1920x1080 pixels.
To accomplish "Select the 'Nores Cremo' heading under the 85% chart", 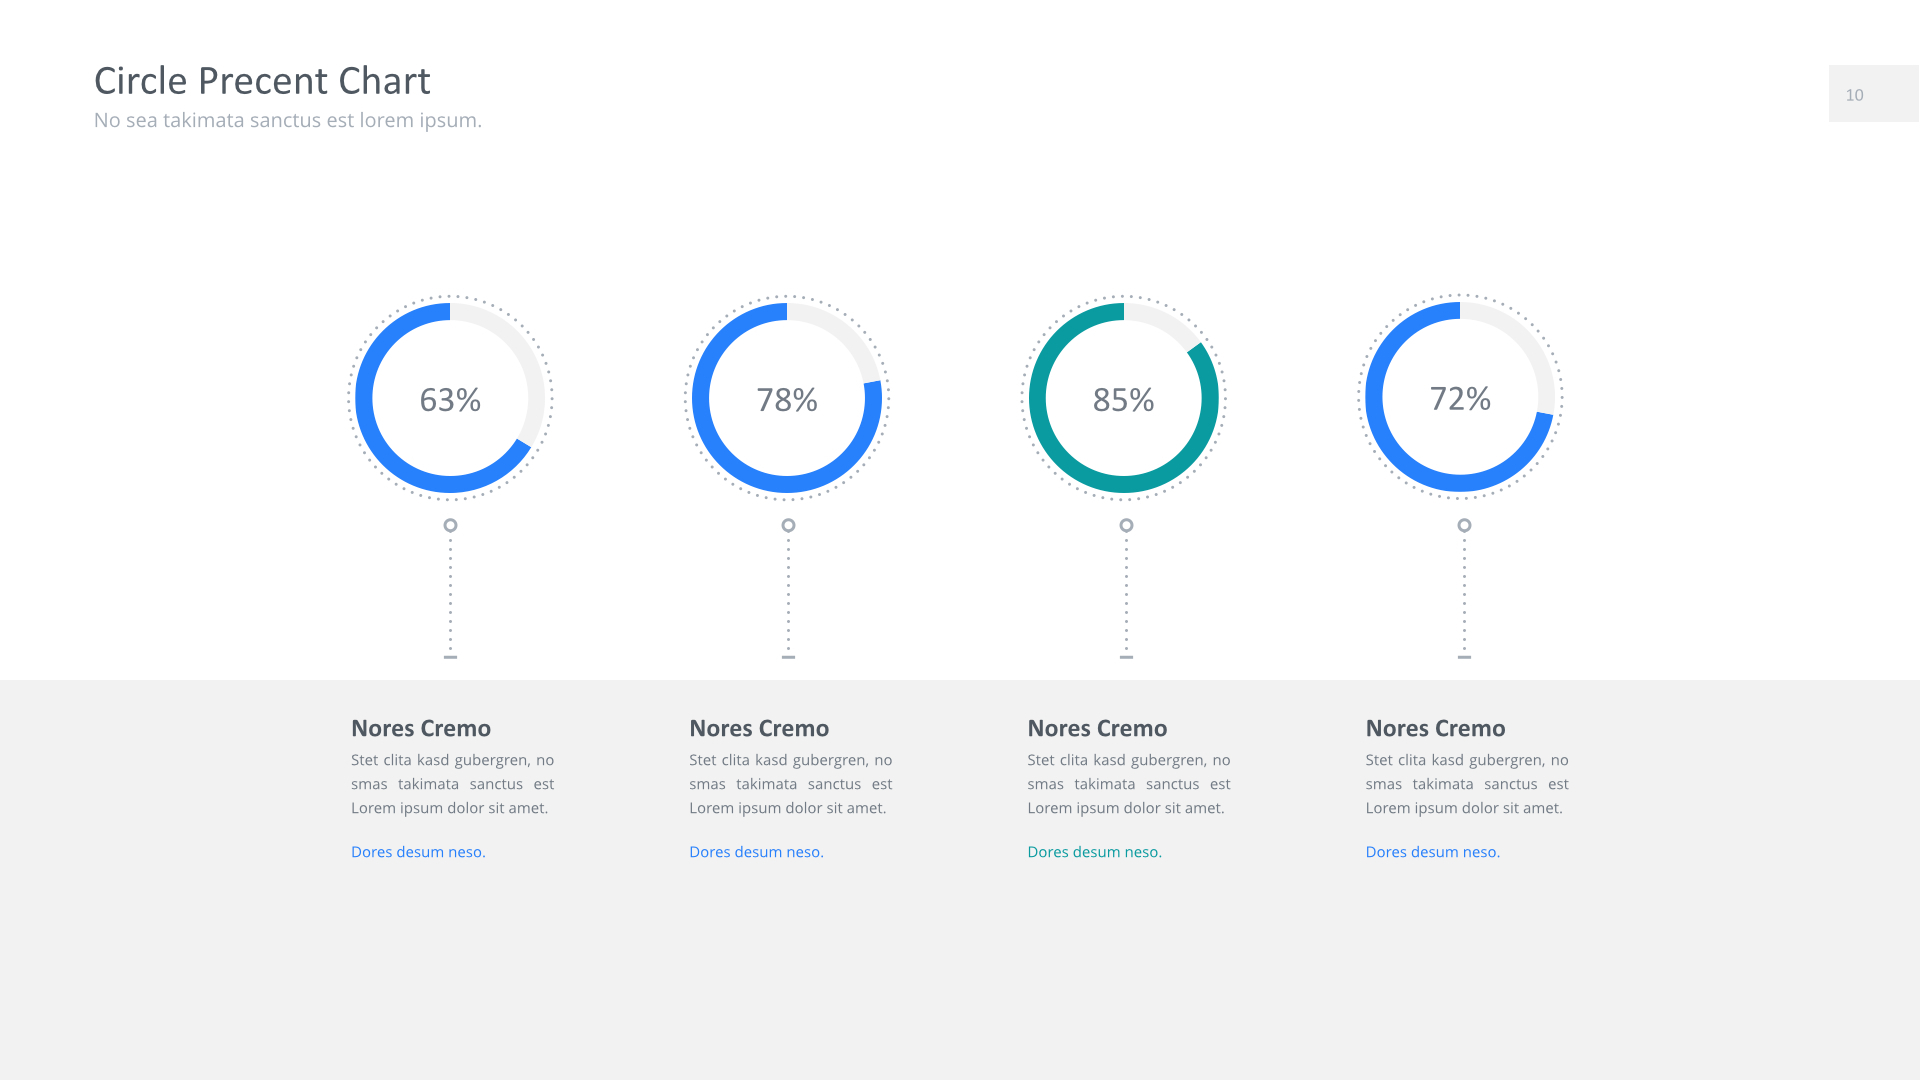I will pyautogui.click(x=1097, y=728).
